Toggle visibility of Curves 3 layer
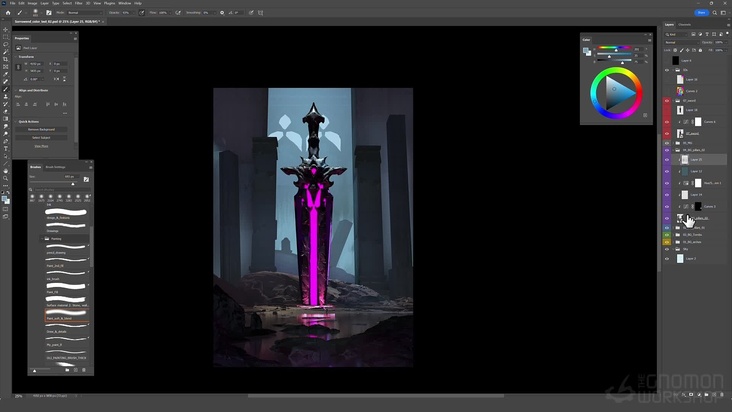 pyautogui.click(x=667, y=206)
